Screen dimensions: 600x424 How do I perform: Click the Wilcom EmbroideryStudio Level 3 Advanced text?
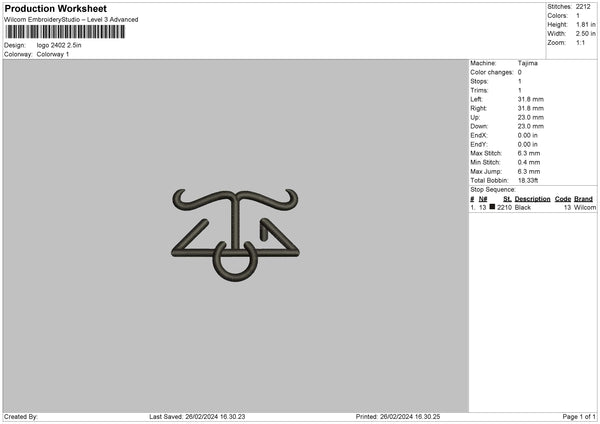click(71, 20)
